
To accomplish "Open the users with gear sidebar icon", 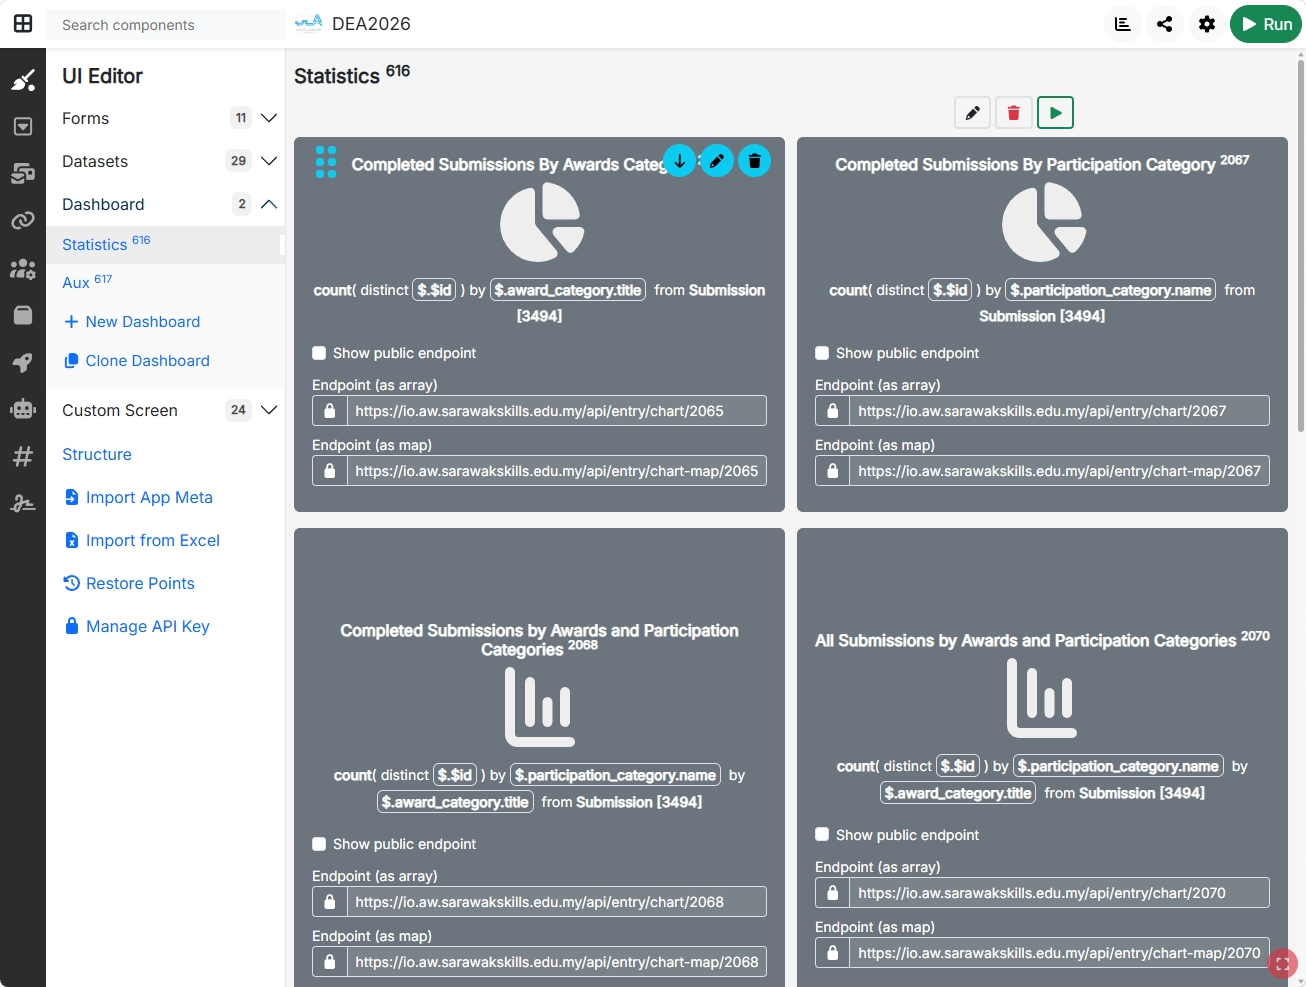I will 23,268.
